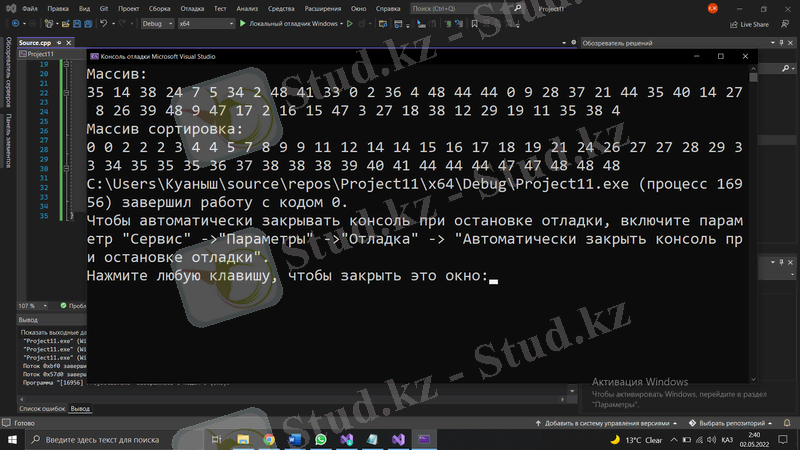800x450 pixels.
Task: Click the green Start Debugging play icon
Action: 243,23
